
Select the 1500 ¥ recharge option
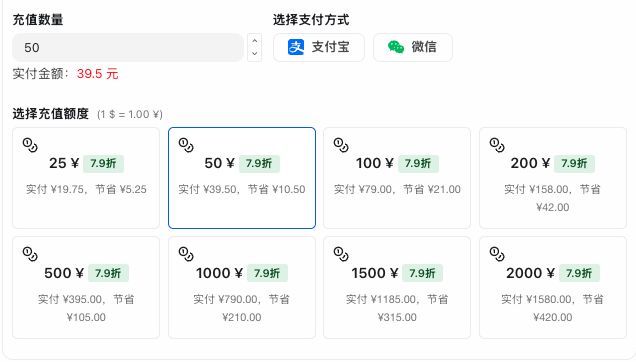click(397, 287)
